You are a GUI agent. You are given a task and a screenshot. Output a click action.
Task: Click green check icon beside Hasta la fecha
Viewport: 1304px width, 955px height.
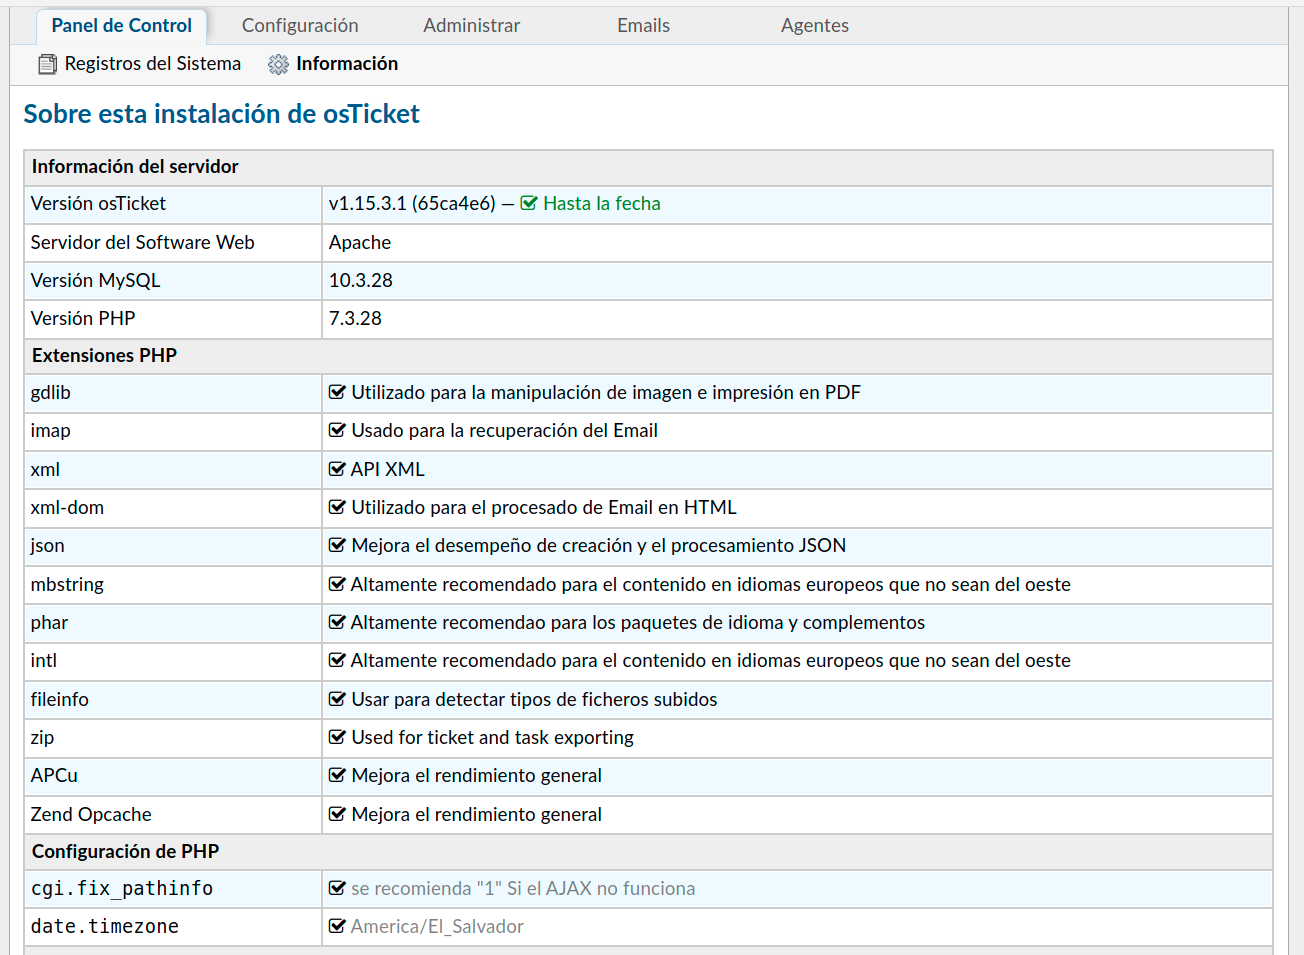[529, 204]
